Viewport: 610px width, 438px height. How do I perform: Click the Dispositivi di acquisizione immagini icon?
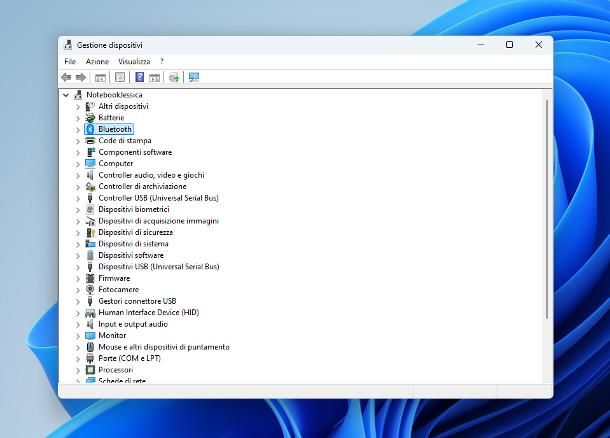90,221
